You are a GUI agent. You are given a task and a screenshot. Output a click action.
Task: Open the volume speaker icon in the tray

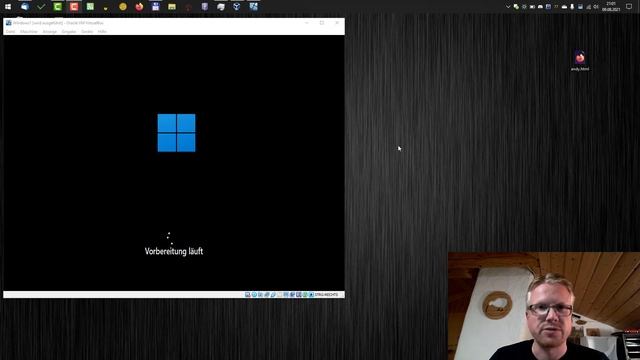pos(596,7)
